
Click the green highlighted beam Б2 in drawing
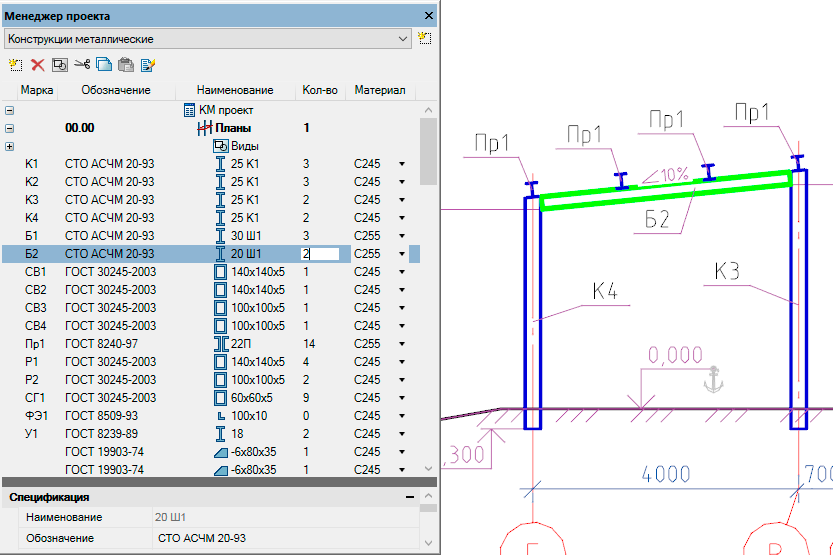coord(666,191)
